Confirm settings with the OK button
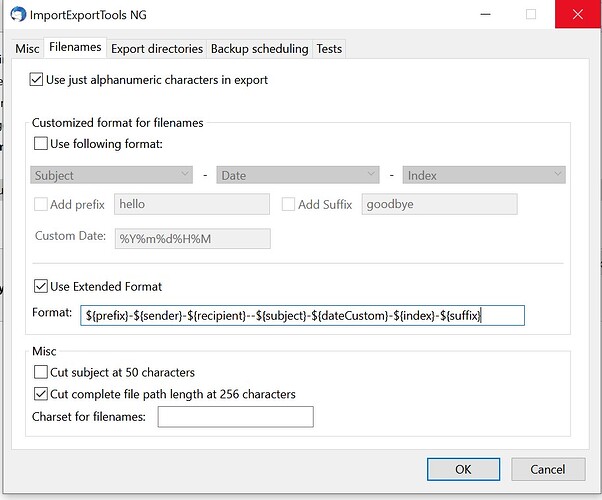The image size is (602, 500). [x=463, y=469]
